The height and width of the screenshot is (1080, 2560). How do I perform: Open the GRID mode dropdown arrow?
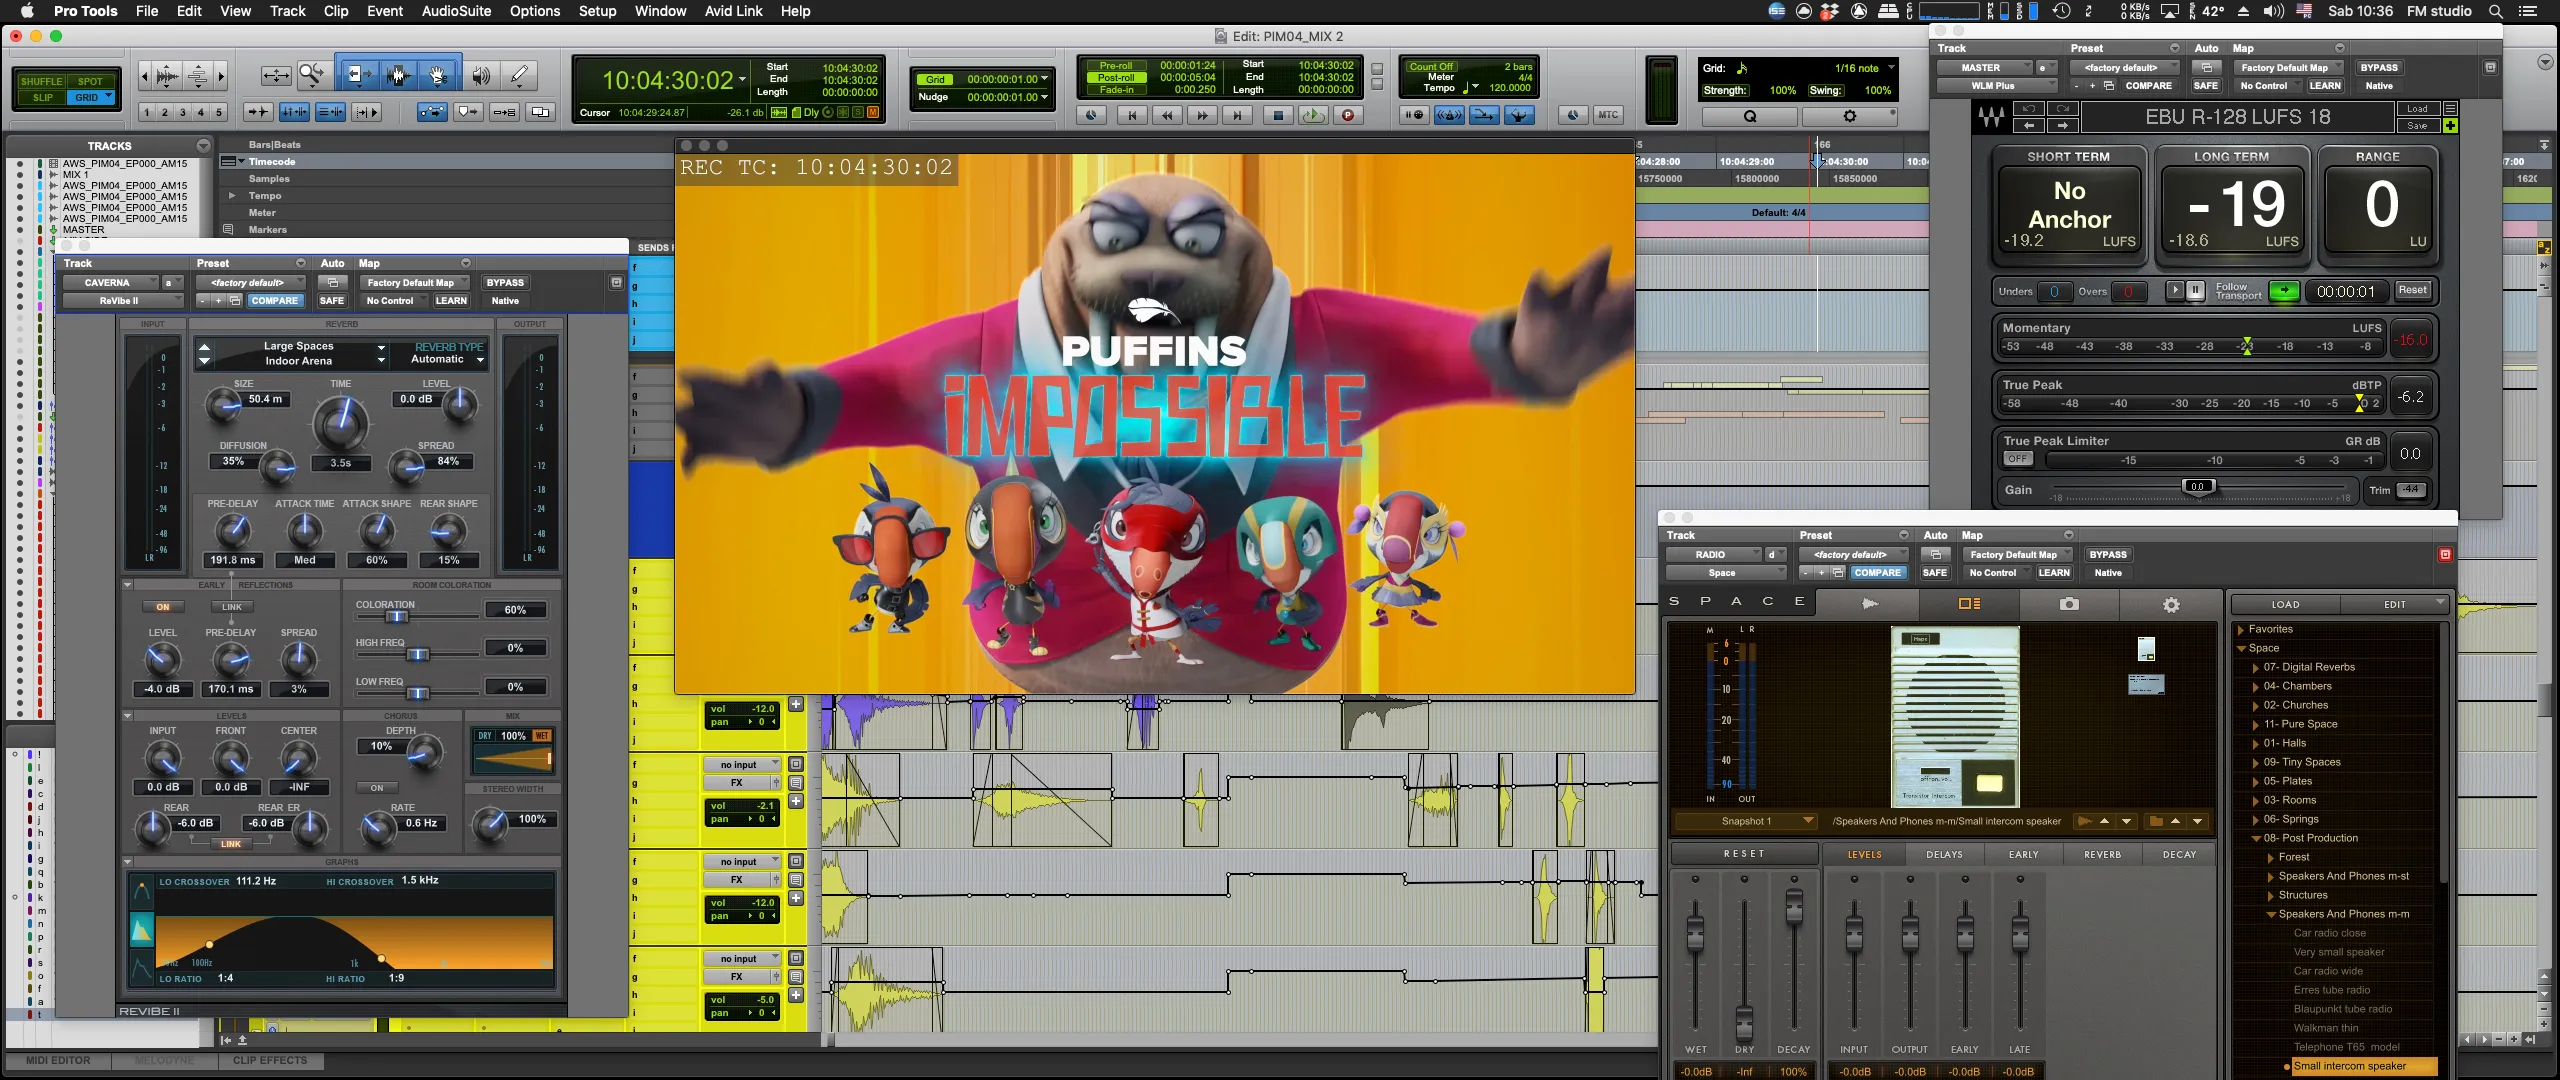coord(108,97)
